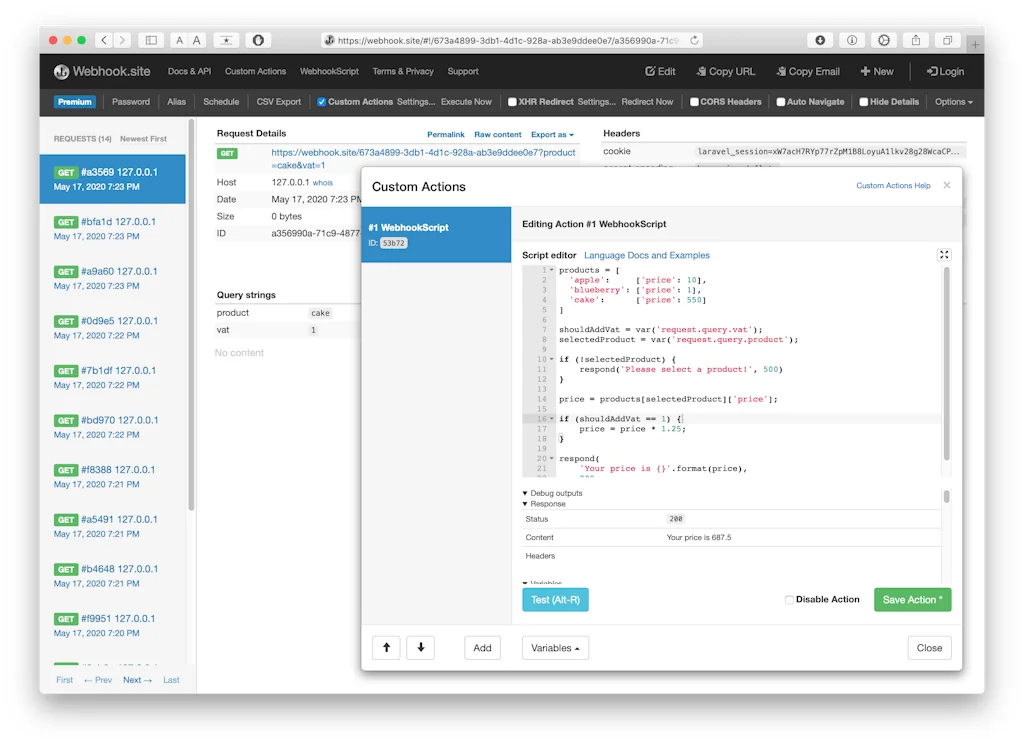The image size is (1024, 746).
Task: Select request #bfa1d in the sidebar
Action: pos(112,228)
